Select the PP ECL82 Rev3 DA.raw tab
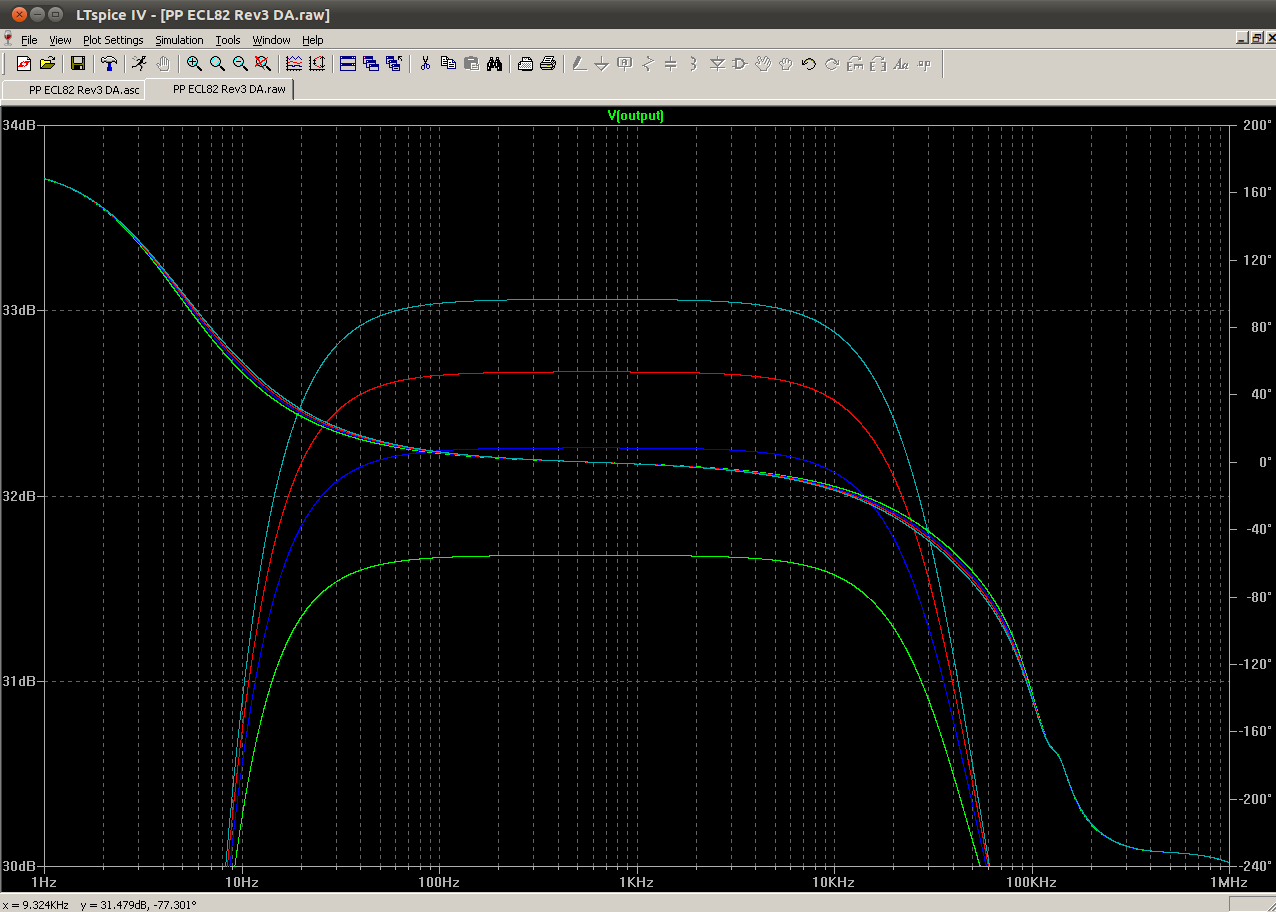 pos(220,89)
